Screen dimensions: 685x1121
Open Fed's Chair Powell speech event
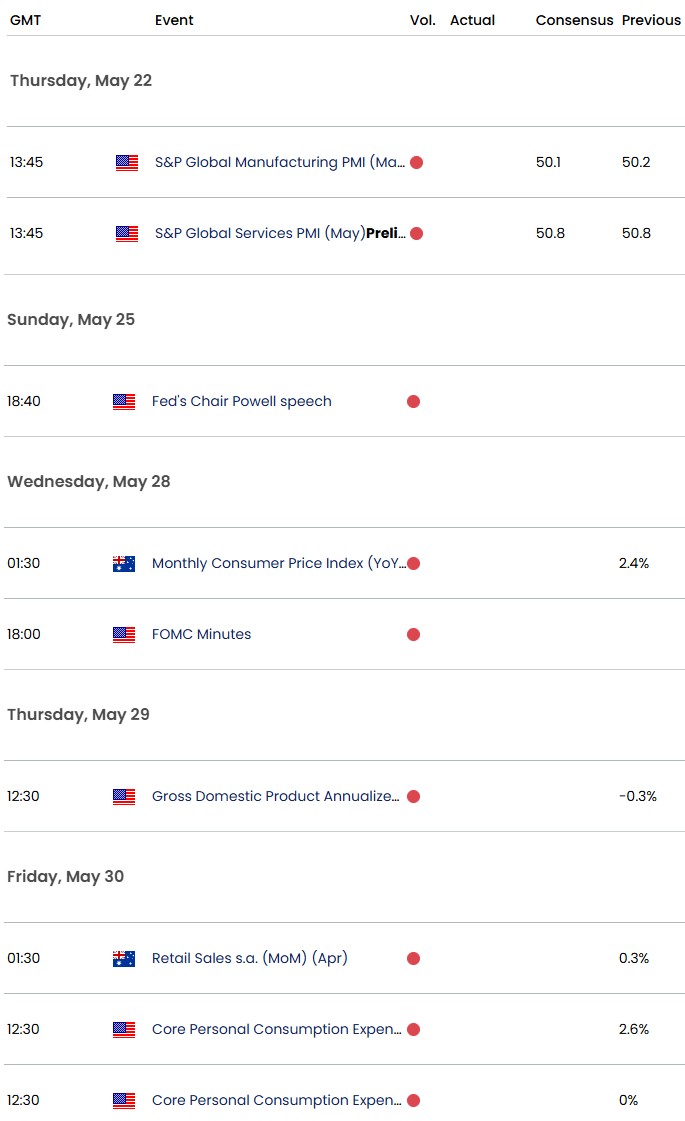[241, 401]
